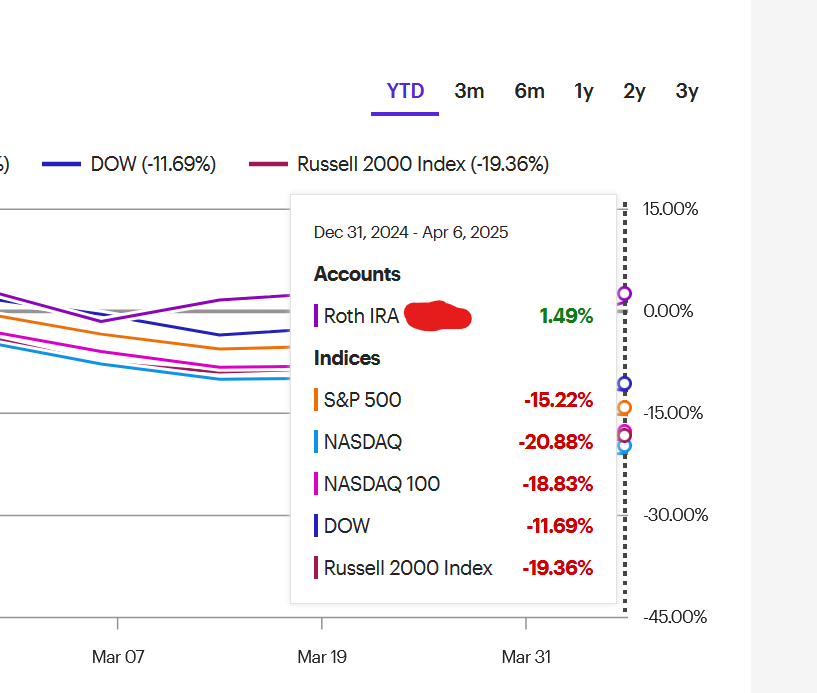Click the Russell 2000 Index tooltip row
The height and width of the screenshot is (693, 817).
pos(453,568)
